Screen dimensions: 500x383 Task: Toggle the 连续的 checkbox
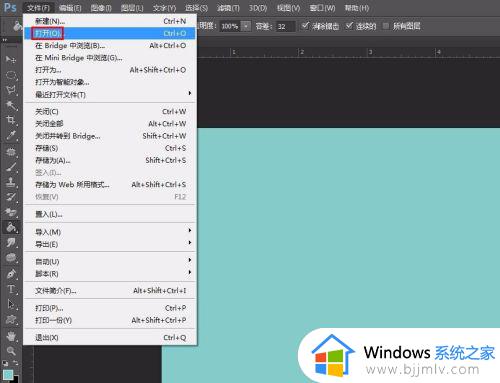pyautogui.click(x=349, y=26)
